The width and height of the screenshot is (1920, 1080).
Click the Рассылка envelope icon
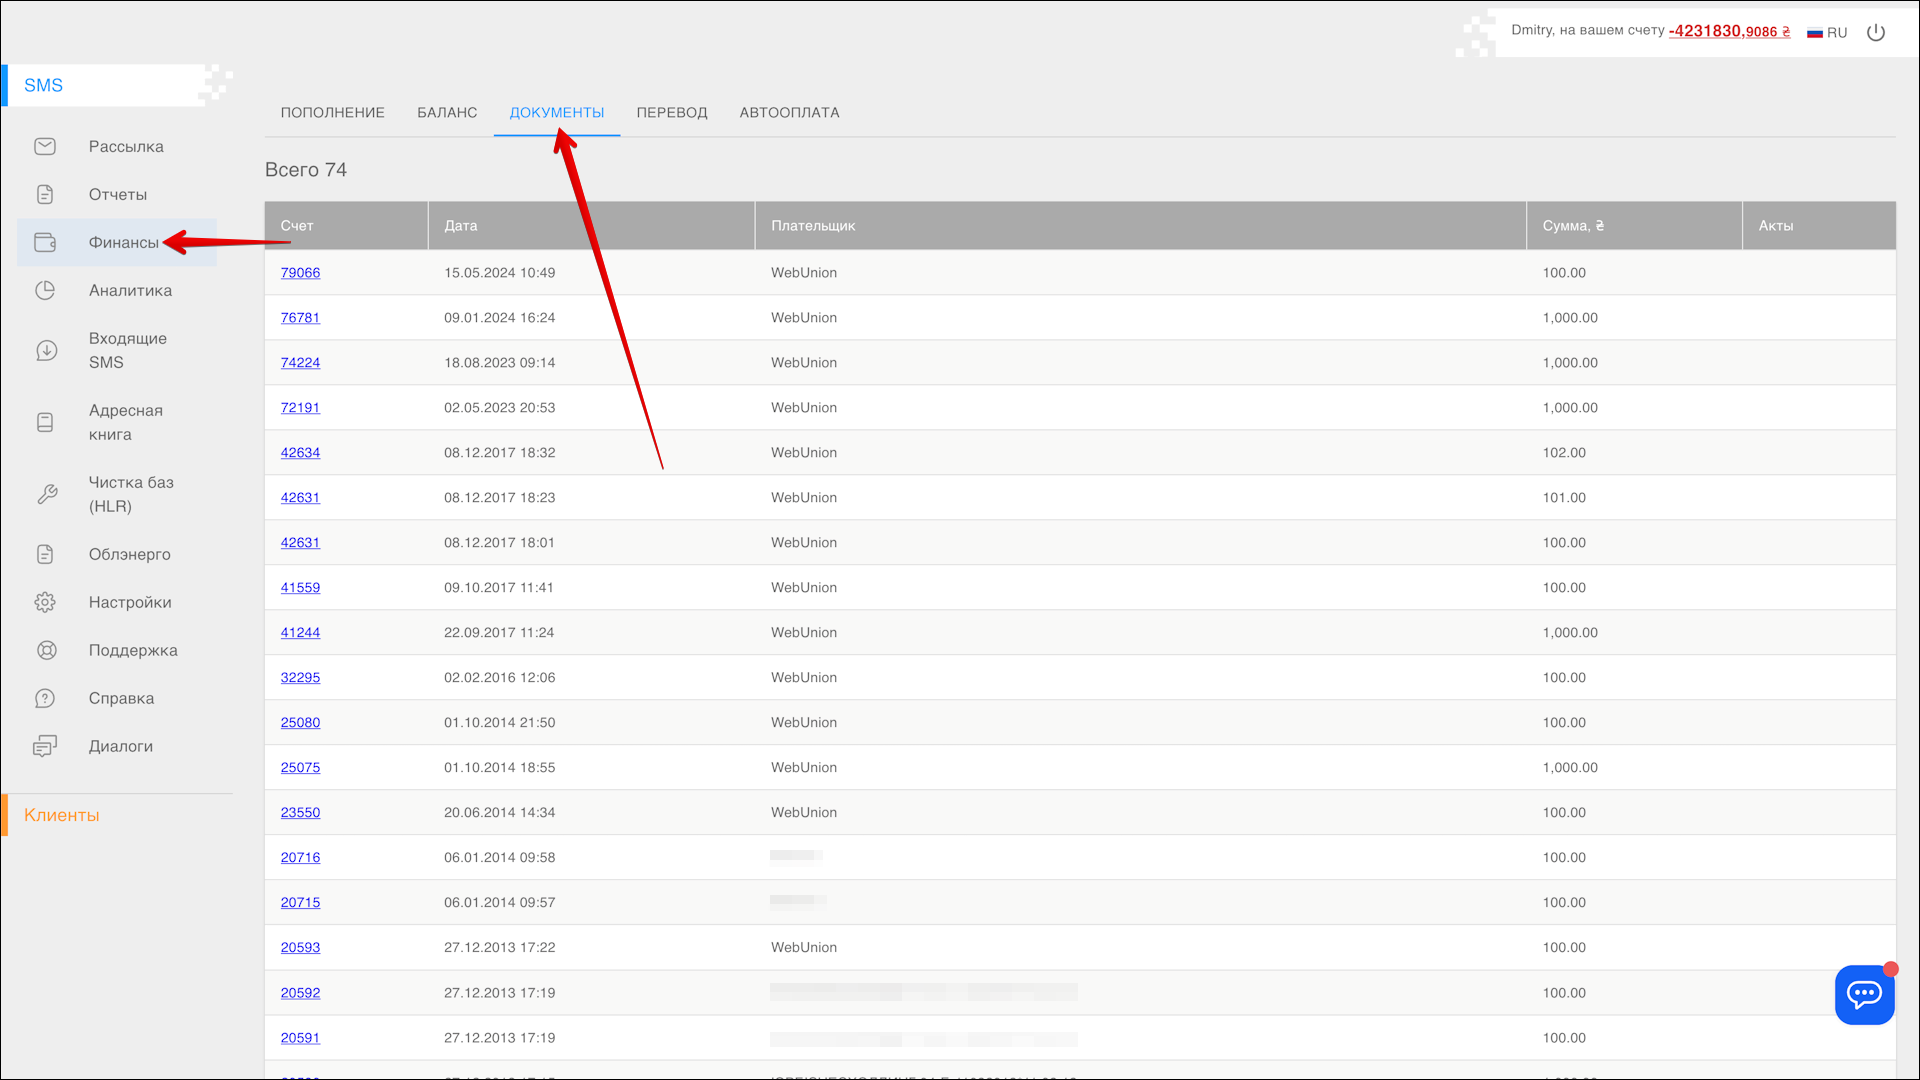pyautogui.click(x=45, y=147)
